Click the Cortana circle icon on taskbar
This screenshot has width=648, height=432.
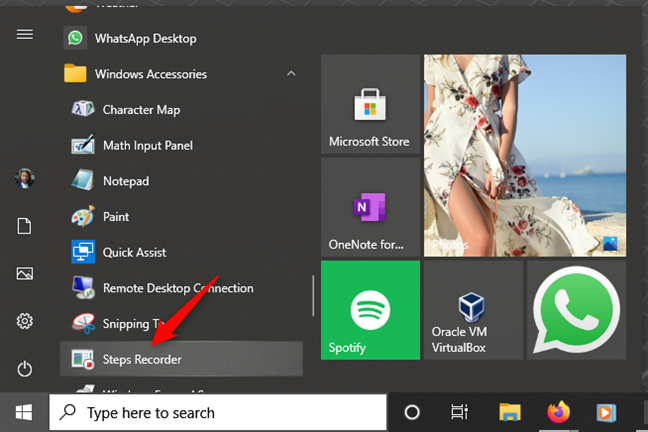click(x=412, y=412)
